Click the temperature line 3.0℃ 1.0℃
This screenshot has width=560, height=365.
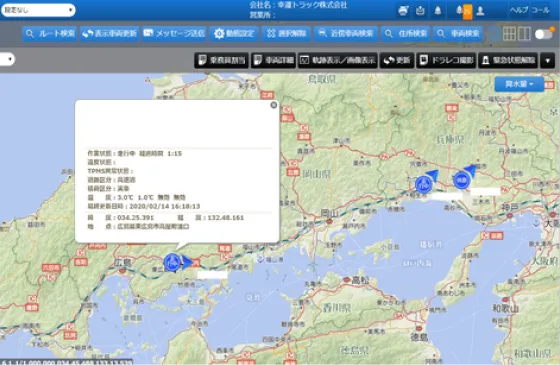point(136,198)
